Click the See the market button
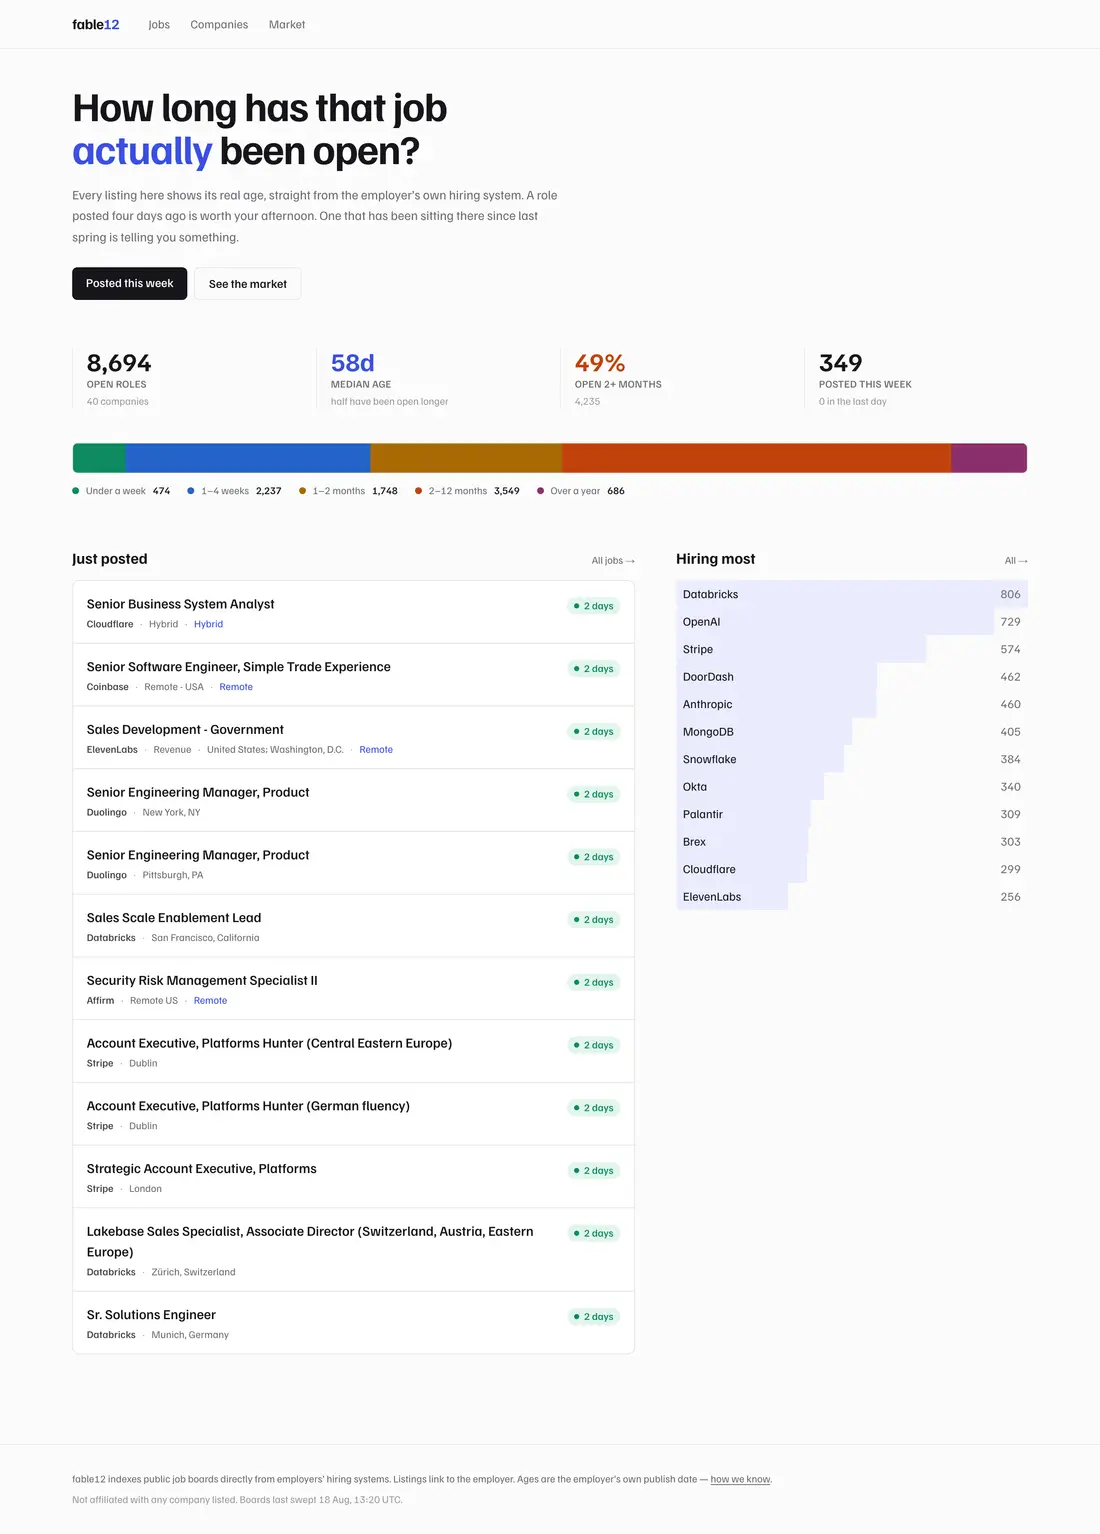Image resolution: width=1100 pixels, height=1534 pixels. point(247,283)
